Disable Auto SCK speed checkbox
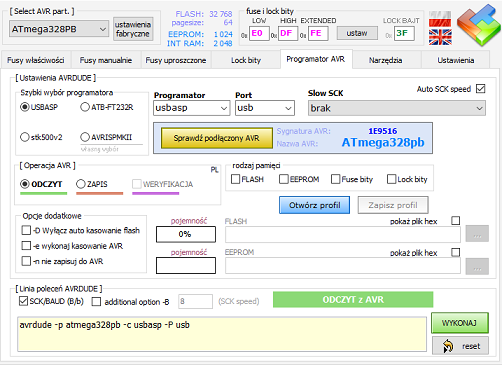 [481, 89]
